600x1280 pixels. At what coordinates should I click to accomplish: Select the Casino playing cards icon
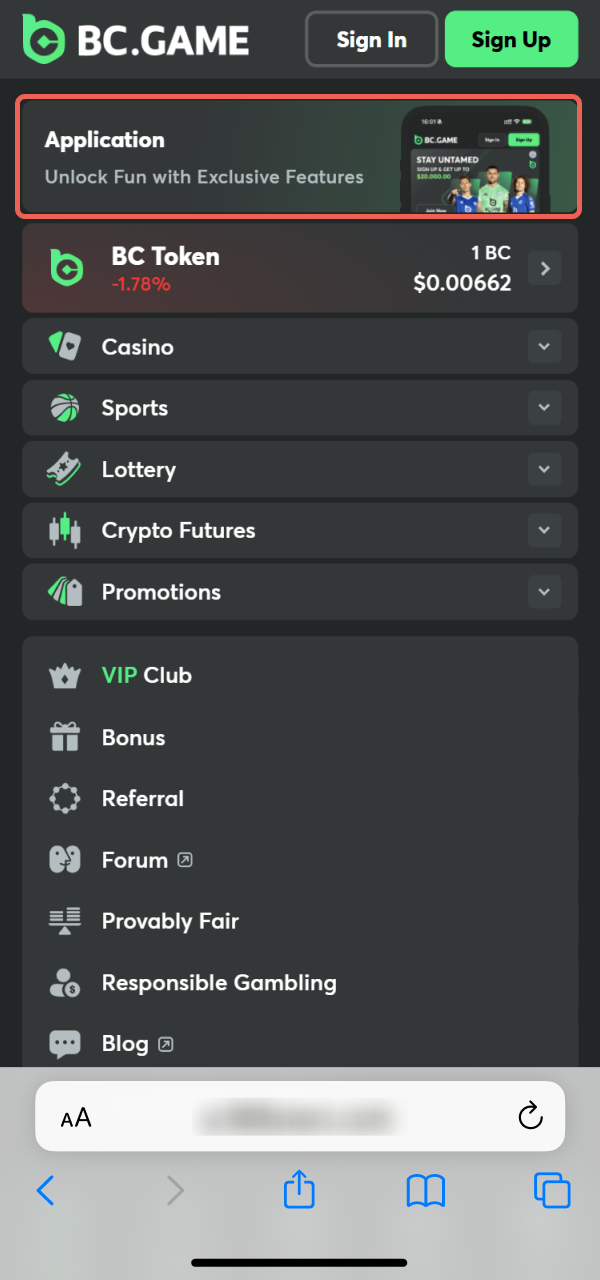coord(65,346)
